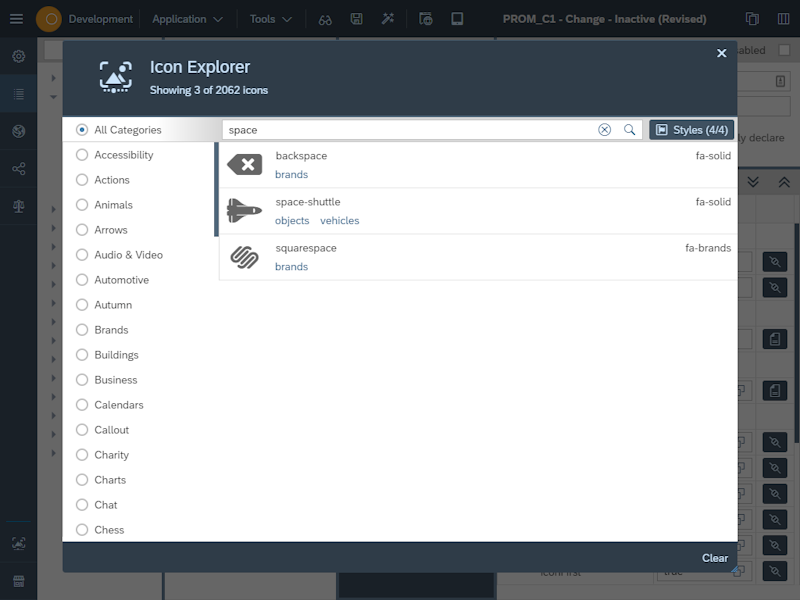Viewport: 800px width, 600px height.
Task: Open the Tools dropdown
Action: point(264,18)
